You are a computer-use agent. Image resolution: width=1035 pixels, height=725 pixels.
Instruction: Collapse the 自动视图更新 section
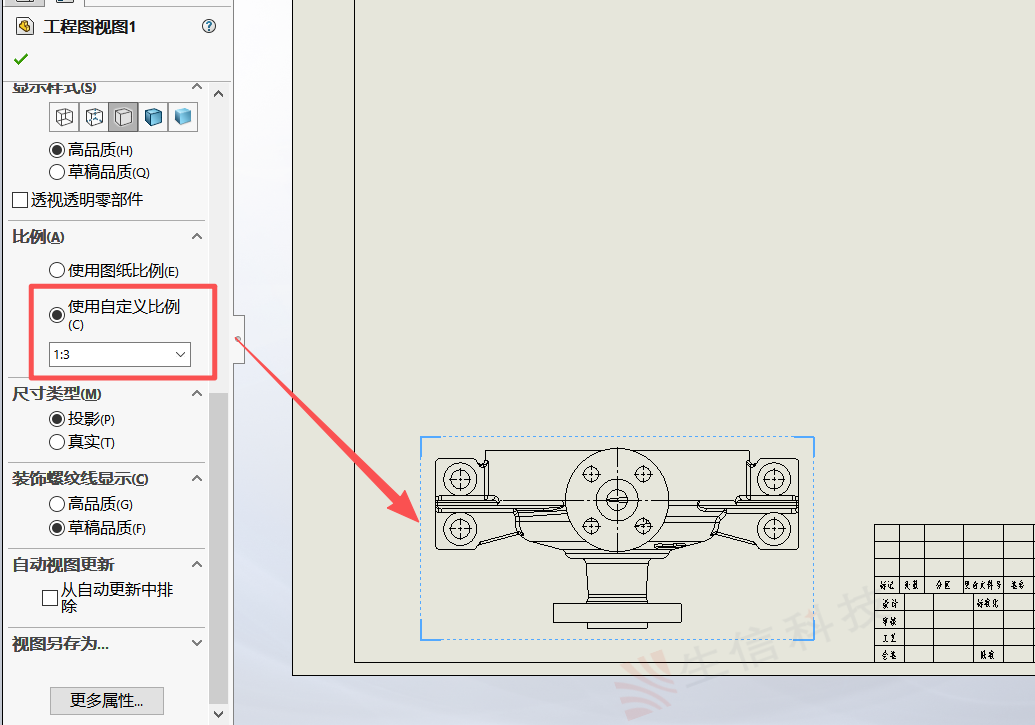click(197, 564)
